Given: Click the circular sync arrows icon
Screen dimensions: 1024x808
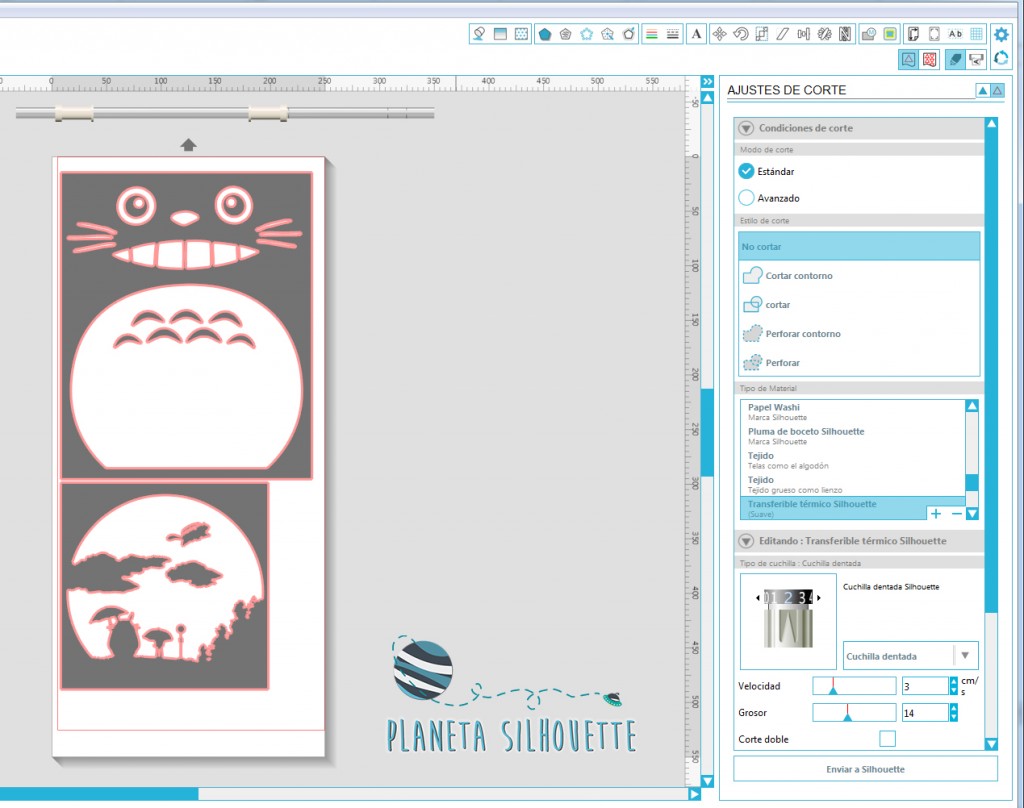Looking at the screenshot, I should click(x=1001, y=59).
